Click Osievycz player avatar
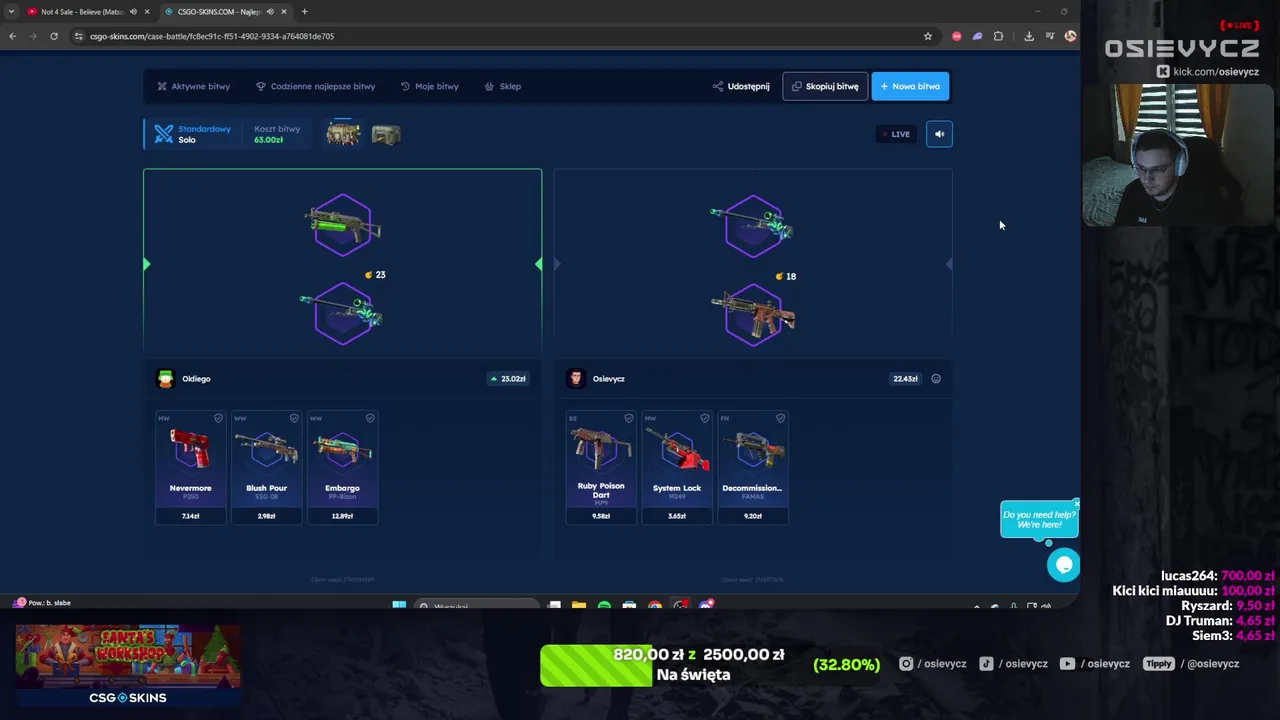 point(575,378)
